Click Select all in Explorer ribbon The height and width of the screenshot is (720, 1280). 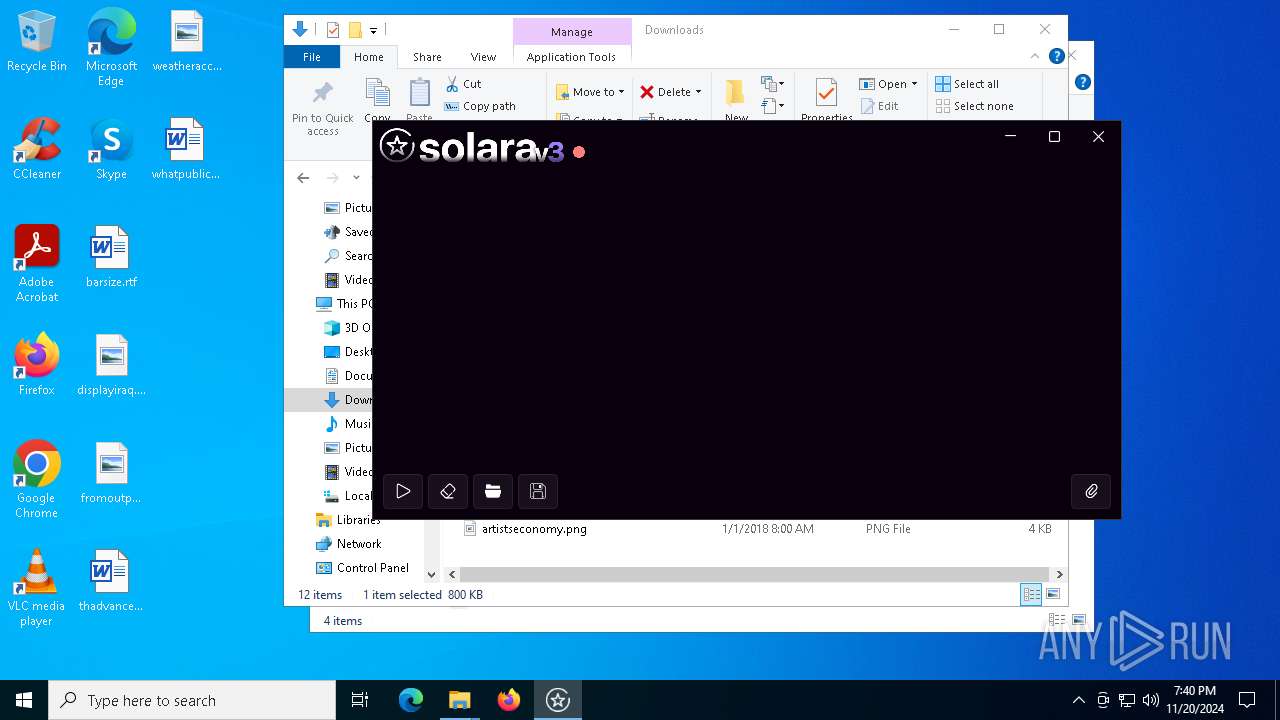click(x=967, y=84)
